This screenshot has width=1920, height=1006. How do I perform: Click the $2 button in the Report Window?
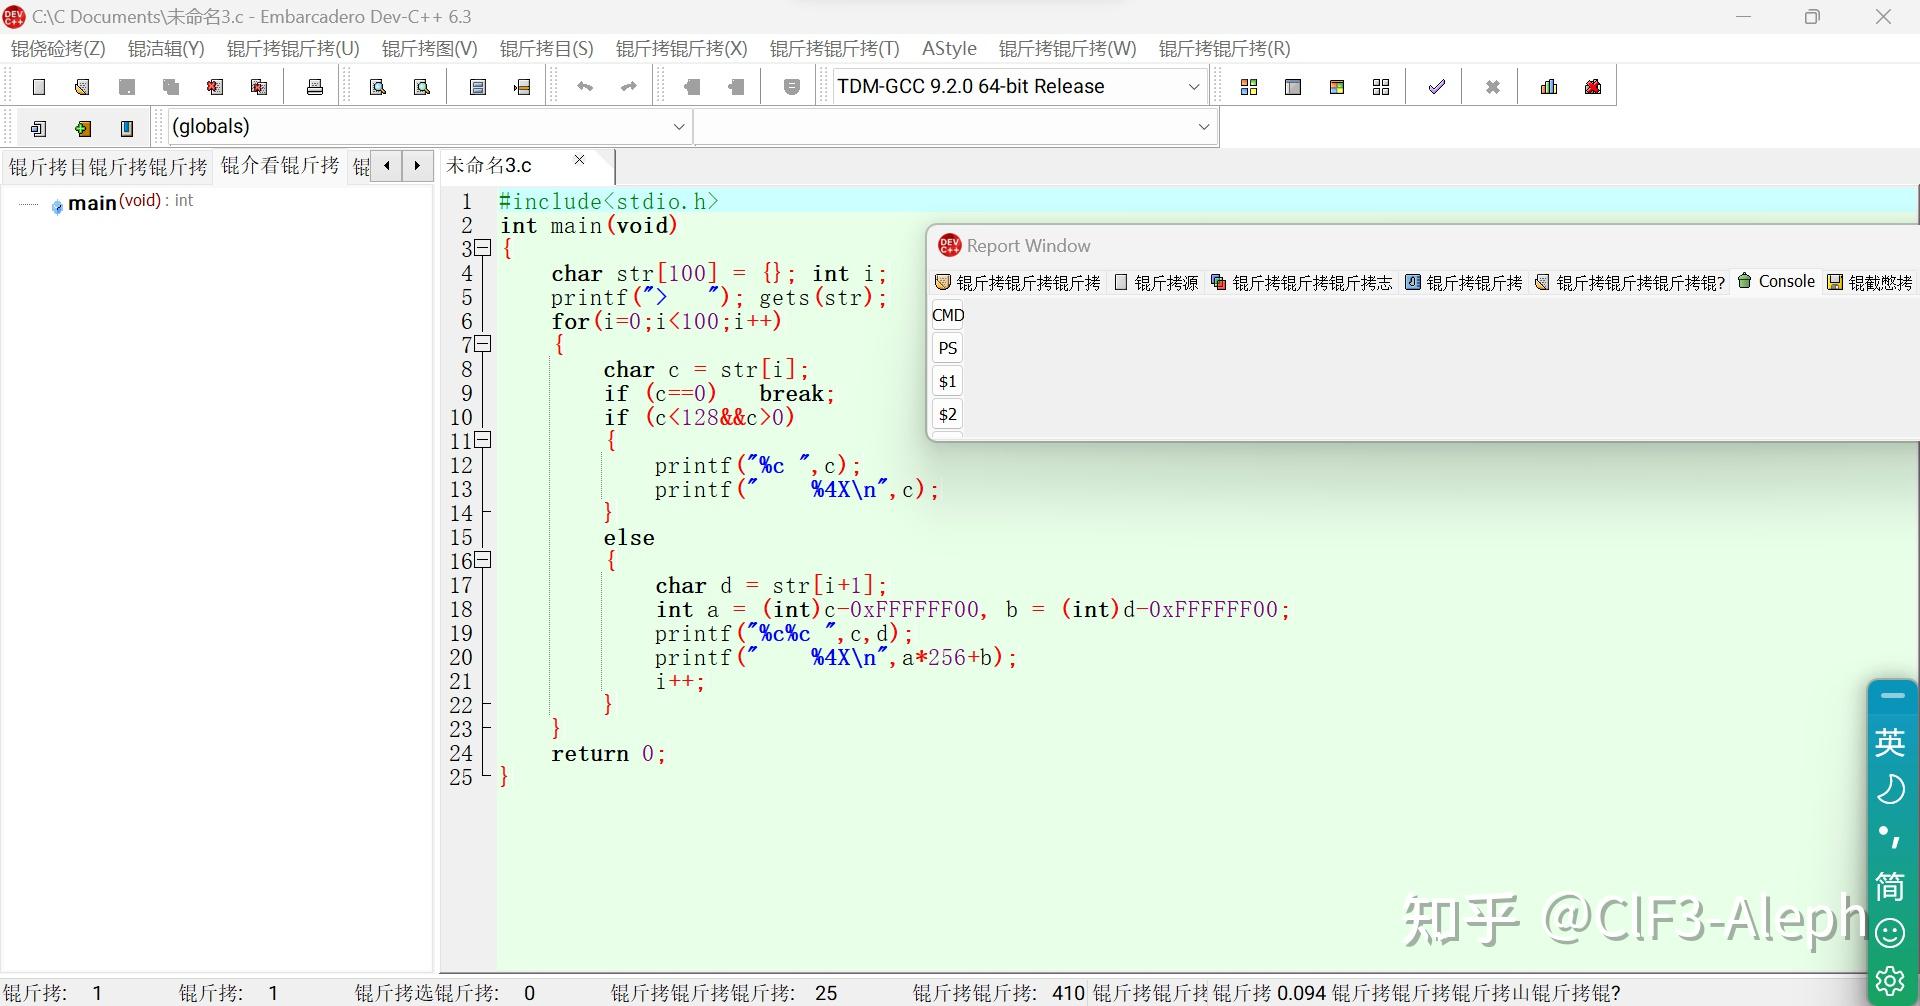pos(948,414)
